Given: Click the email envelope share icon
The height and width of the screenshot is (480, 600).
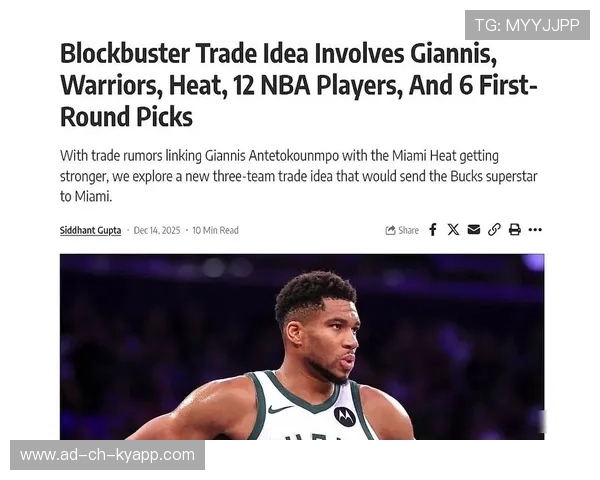Looking at the screenshot, I should [x=474, y=230].
